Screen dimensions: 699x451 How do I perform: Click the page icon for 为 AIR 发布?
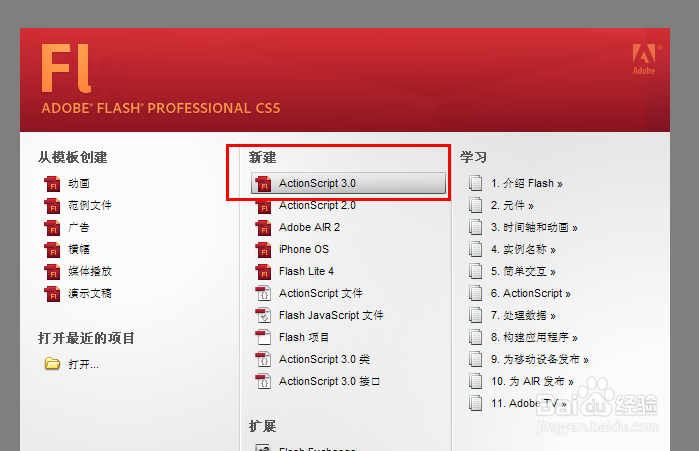click(x=476, y=381)
